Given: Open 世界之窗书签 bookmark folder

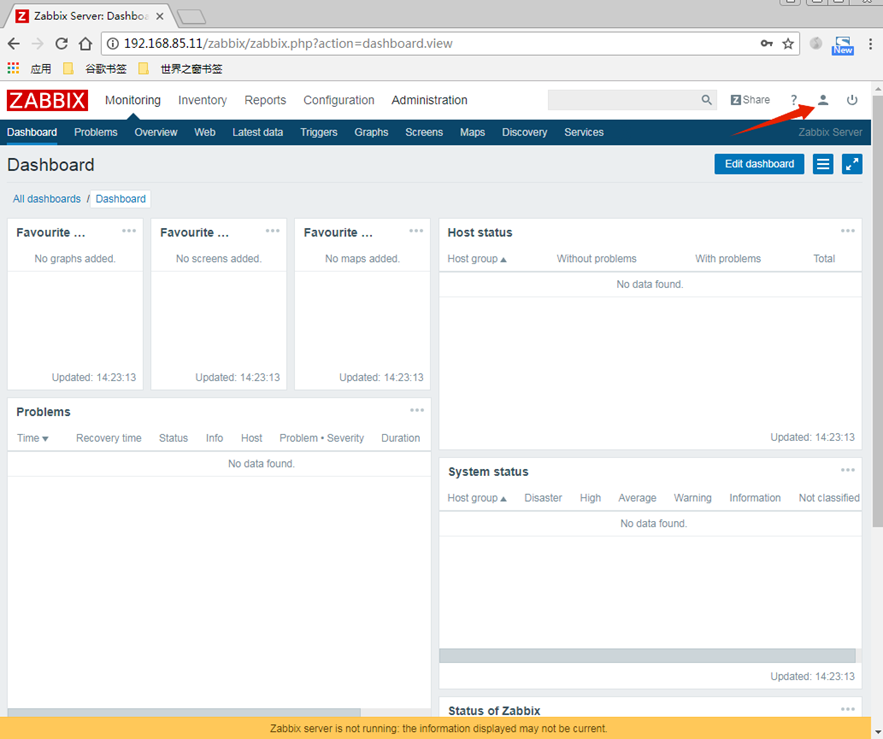Looking at the screenshot, I should (180, 69).
